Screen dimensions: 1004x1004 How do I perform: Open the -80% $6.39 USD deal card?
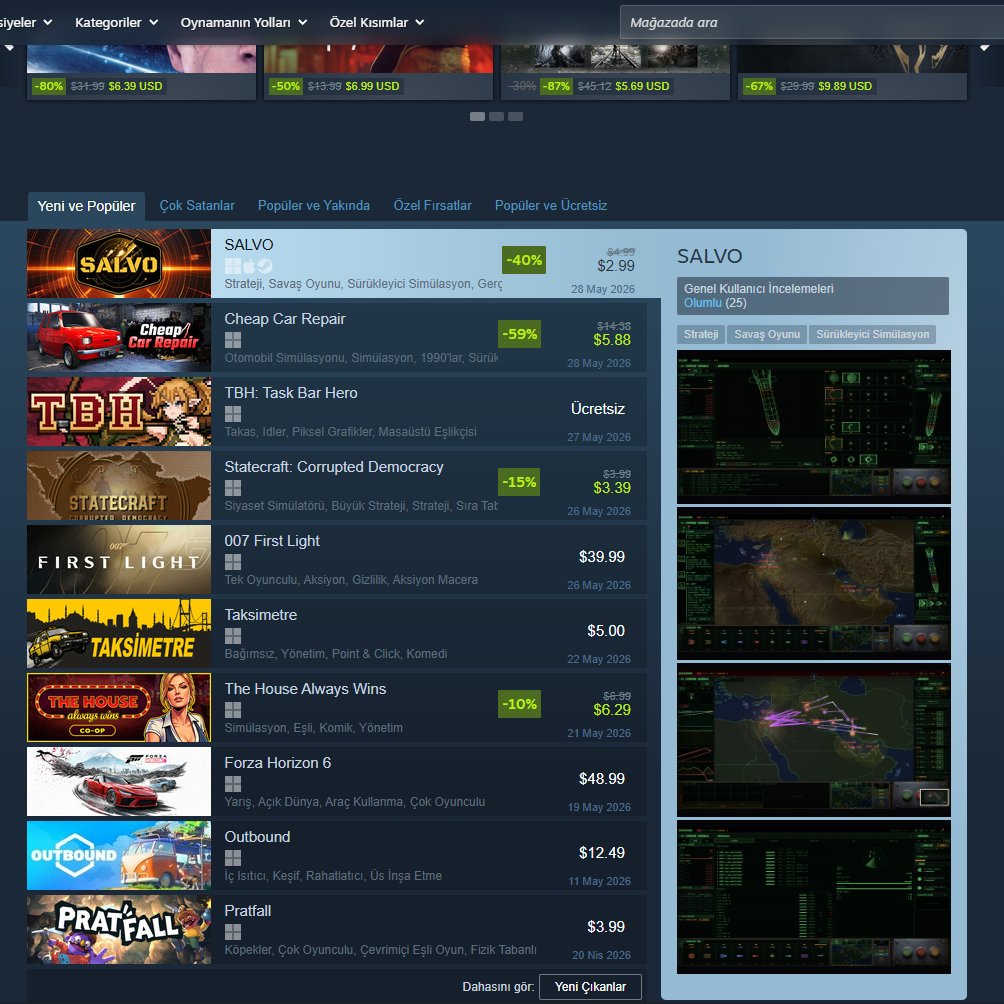[142, 72]
